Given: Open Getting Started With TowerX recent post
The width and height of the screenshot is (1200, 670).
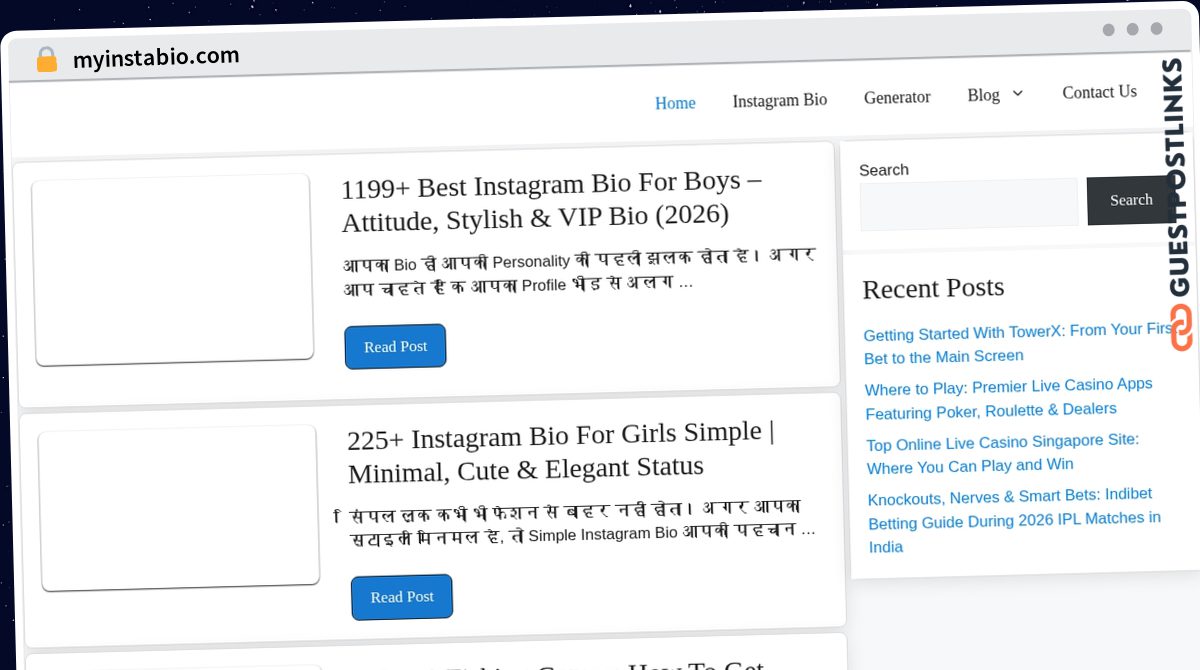Looking at the screenshot, I should (1019, 342).
